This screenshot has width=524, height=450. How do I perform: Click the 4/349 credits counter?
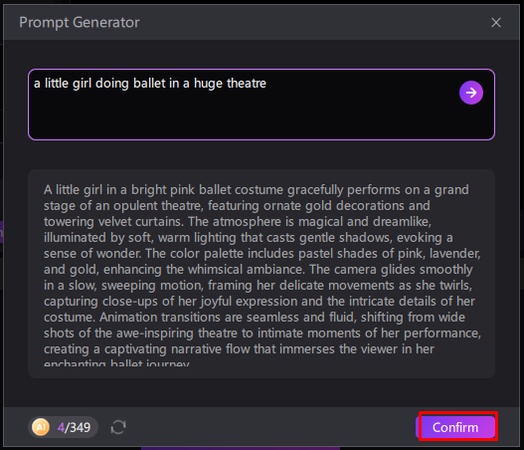[74, 427]
